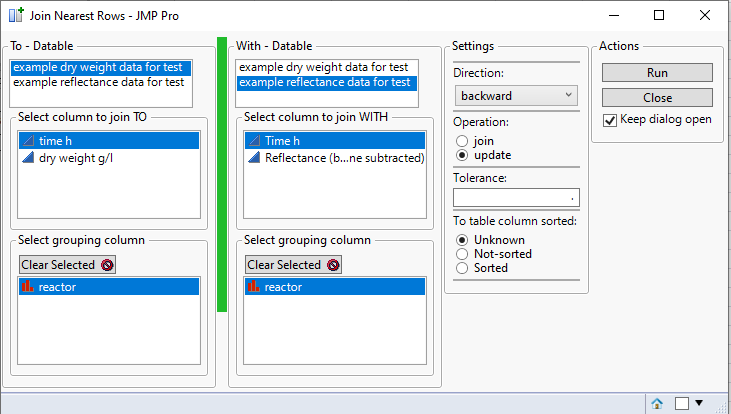
Task: Toggle the 'Keep dialog open' checkbox
Action: (610, 119)
